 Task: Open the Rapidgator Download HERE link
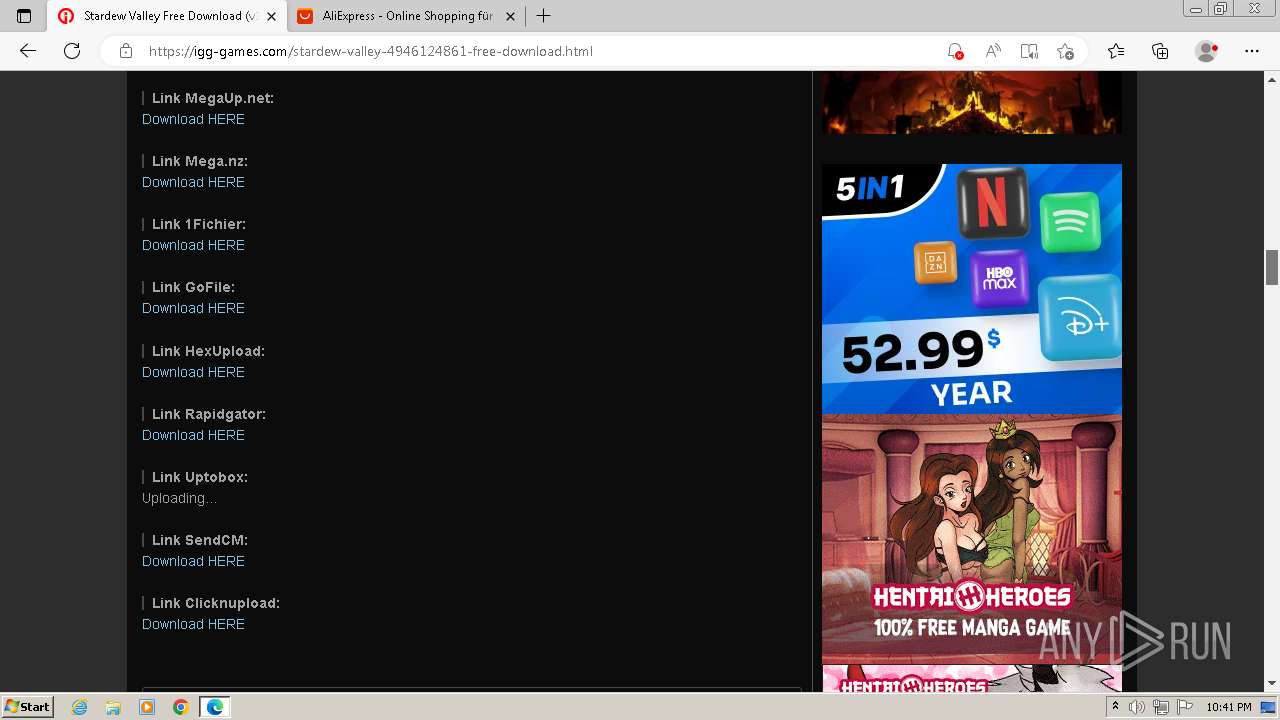point(193,435)
